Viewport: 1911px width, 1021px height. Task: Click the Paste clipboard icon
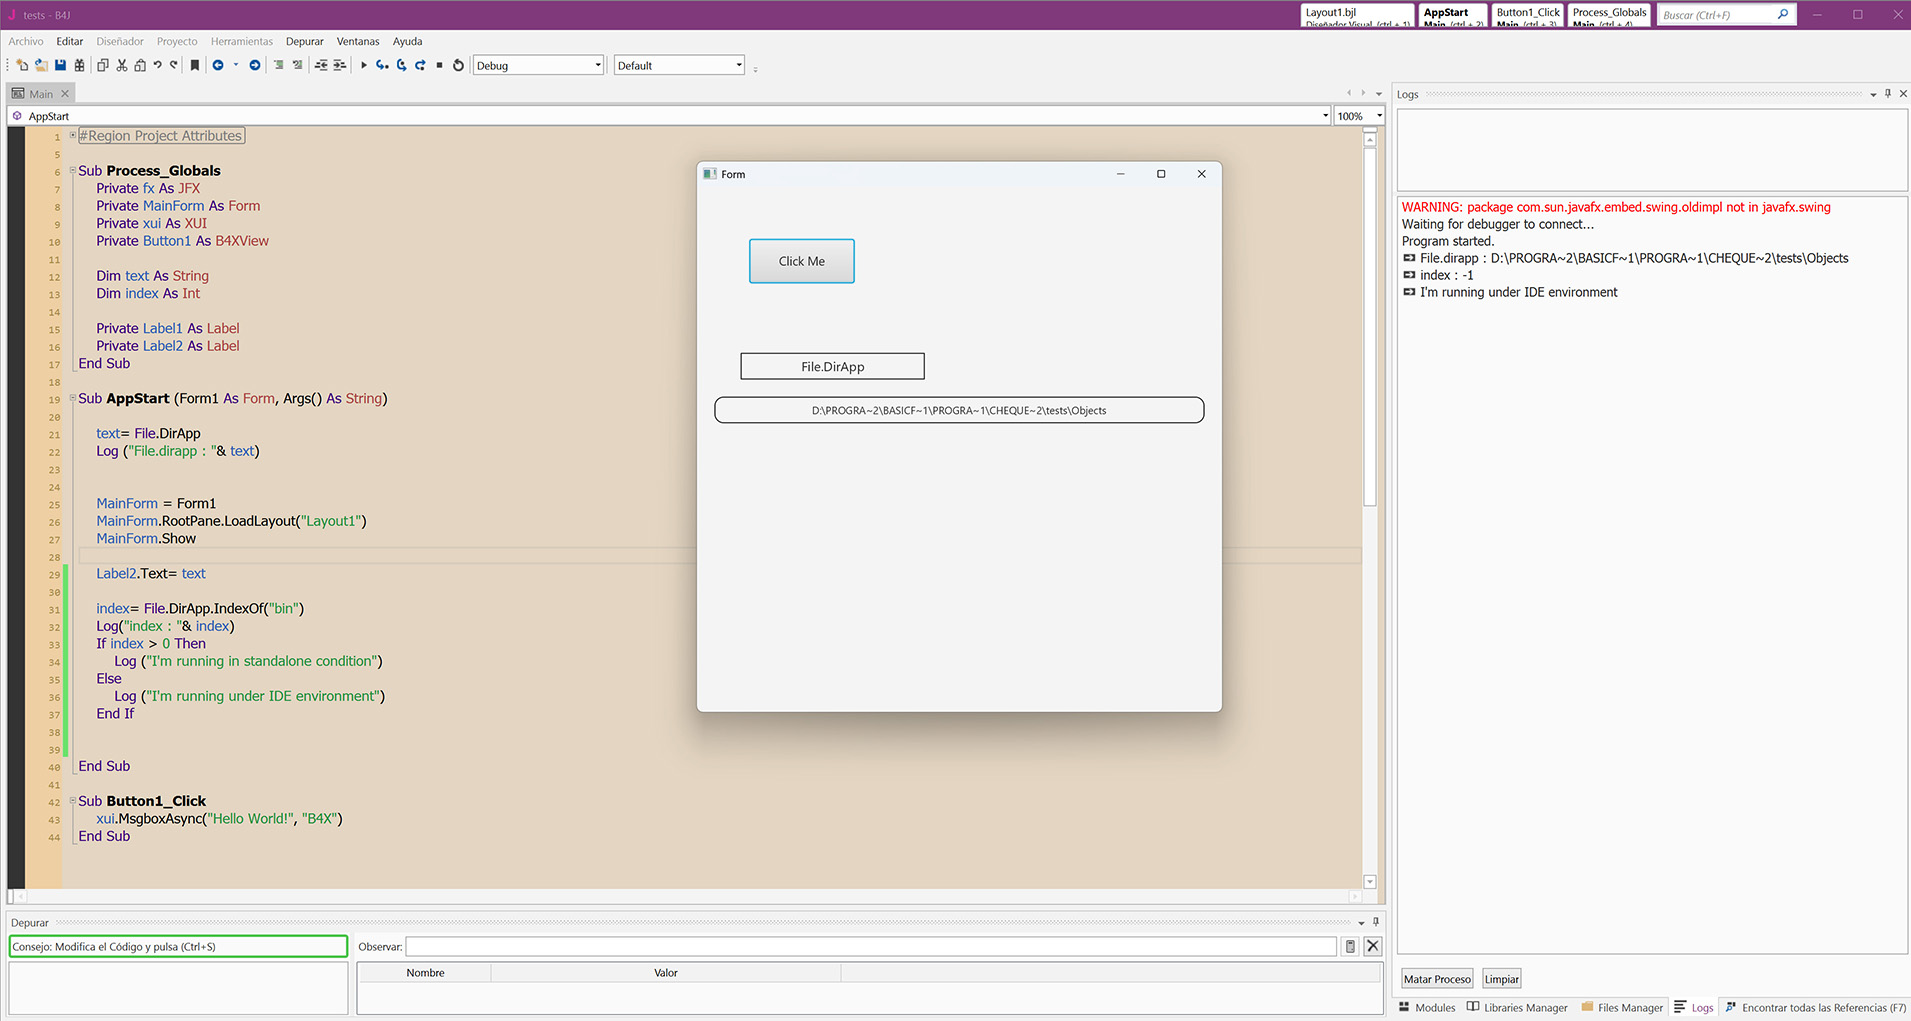(140, 65)
